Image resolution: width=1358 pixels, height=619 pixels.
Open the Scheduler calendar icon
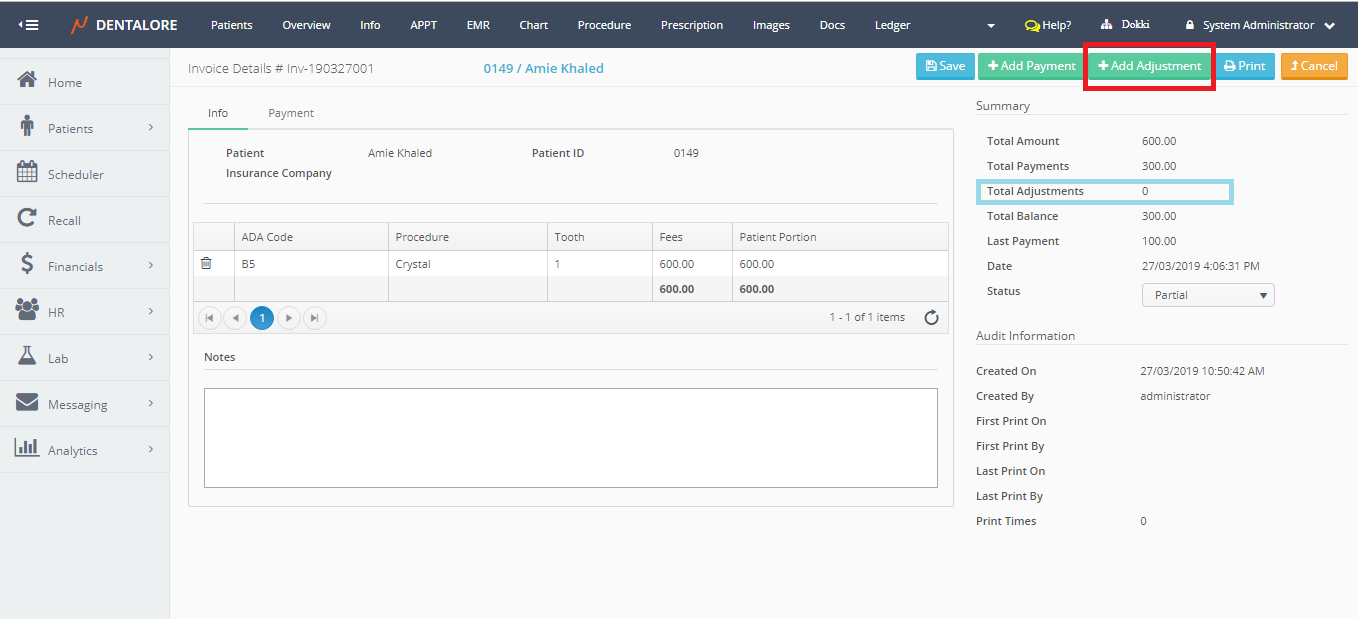pos(28,173)
